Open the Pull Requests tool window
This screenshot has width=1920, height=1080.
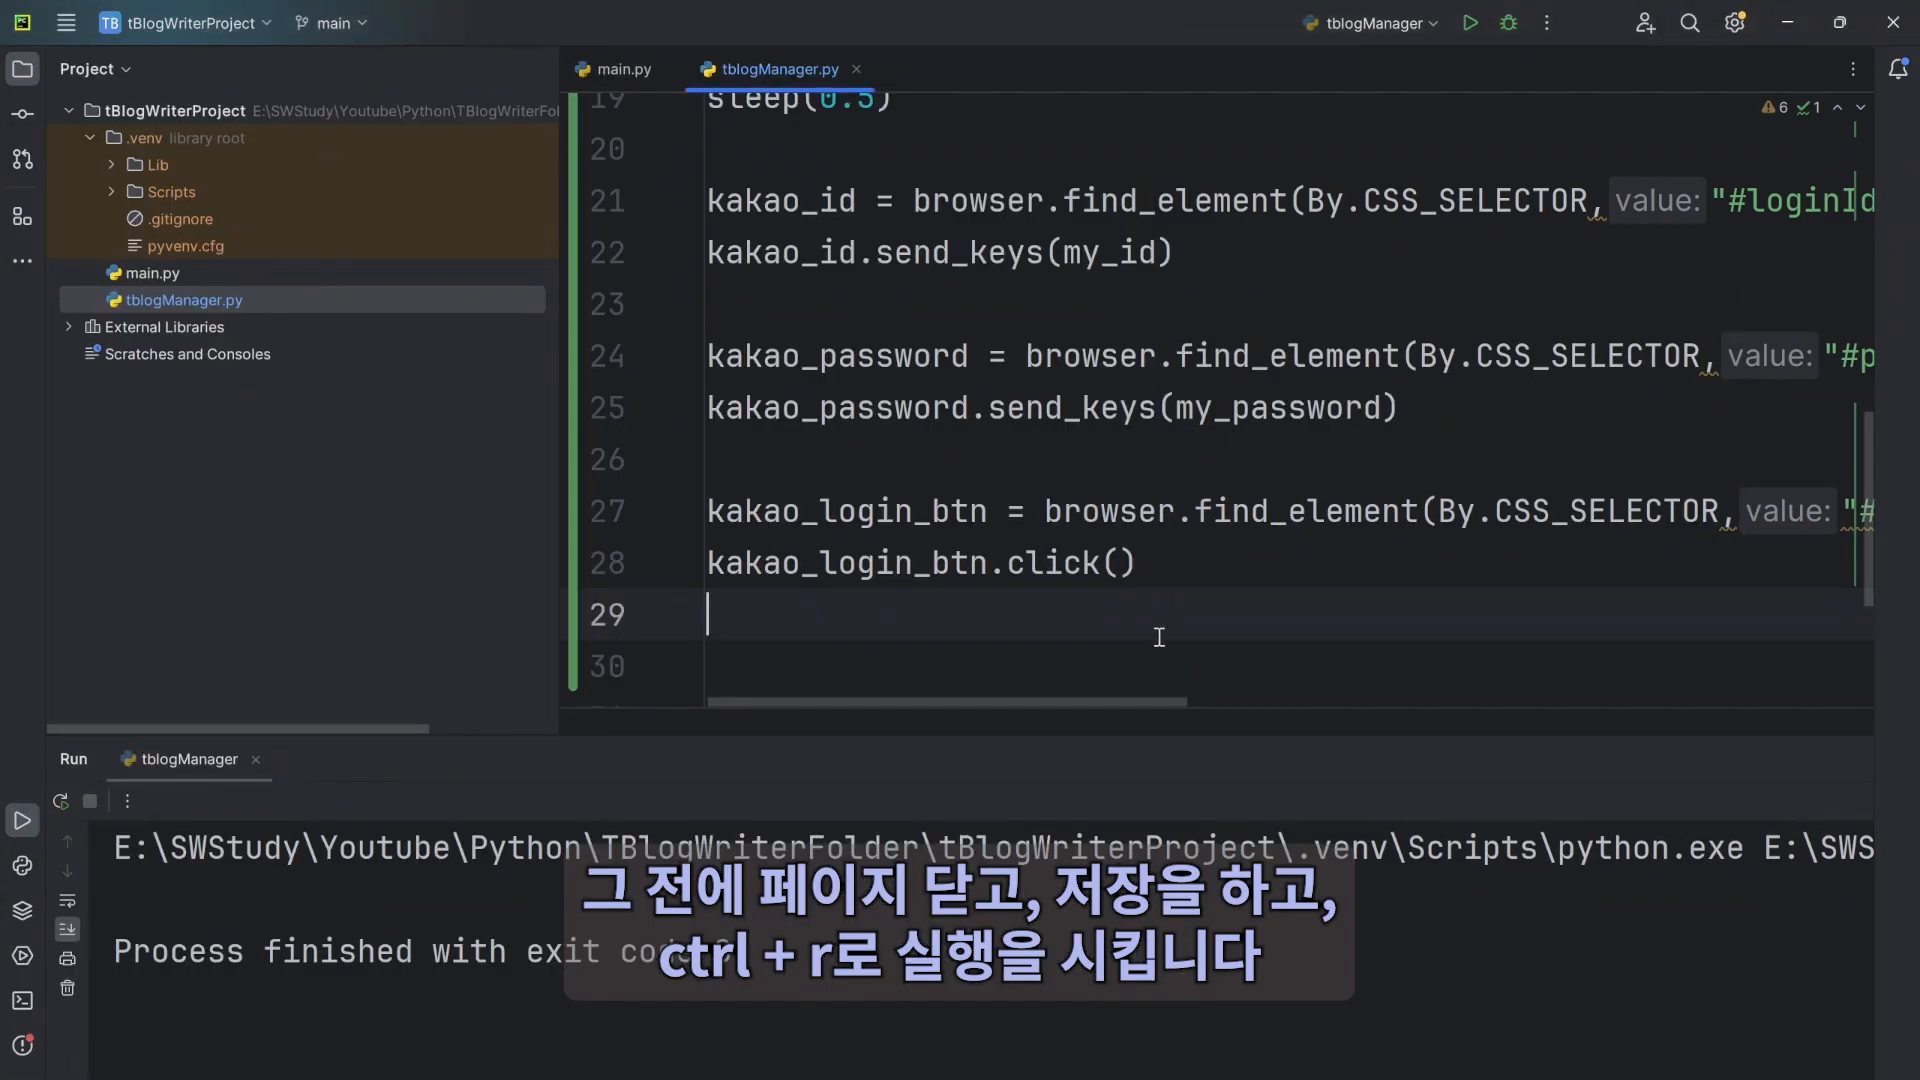22,159
